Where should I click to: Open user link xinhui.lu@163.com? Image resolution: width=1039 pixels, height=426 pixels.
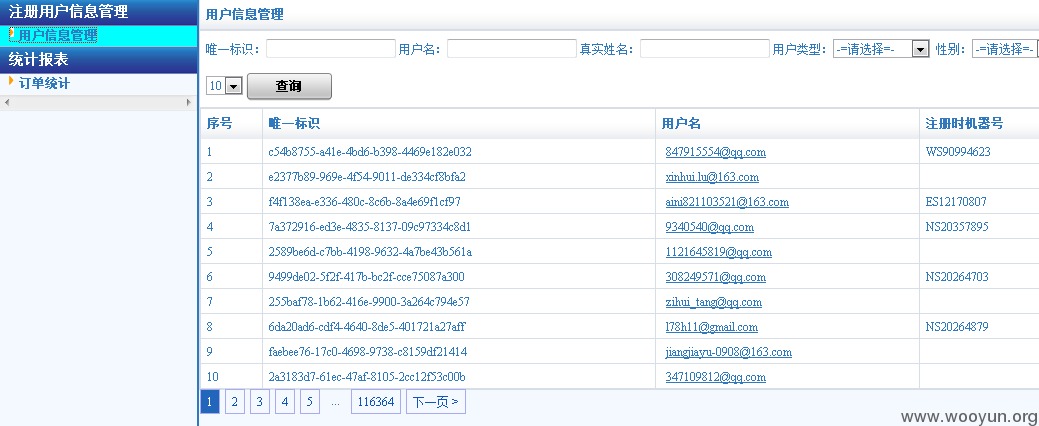[x=712, y=177]
